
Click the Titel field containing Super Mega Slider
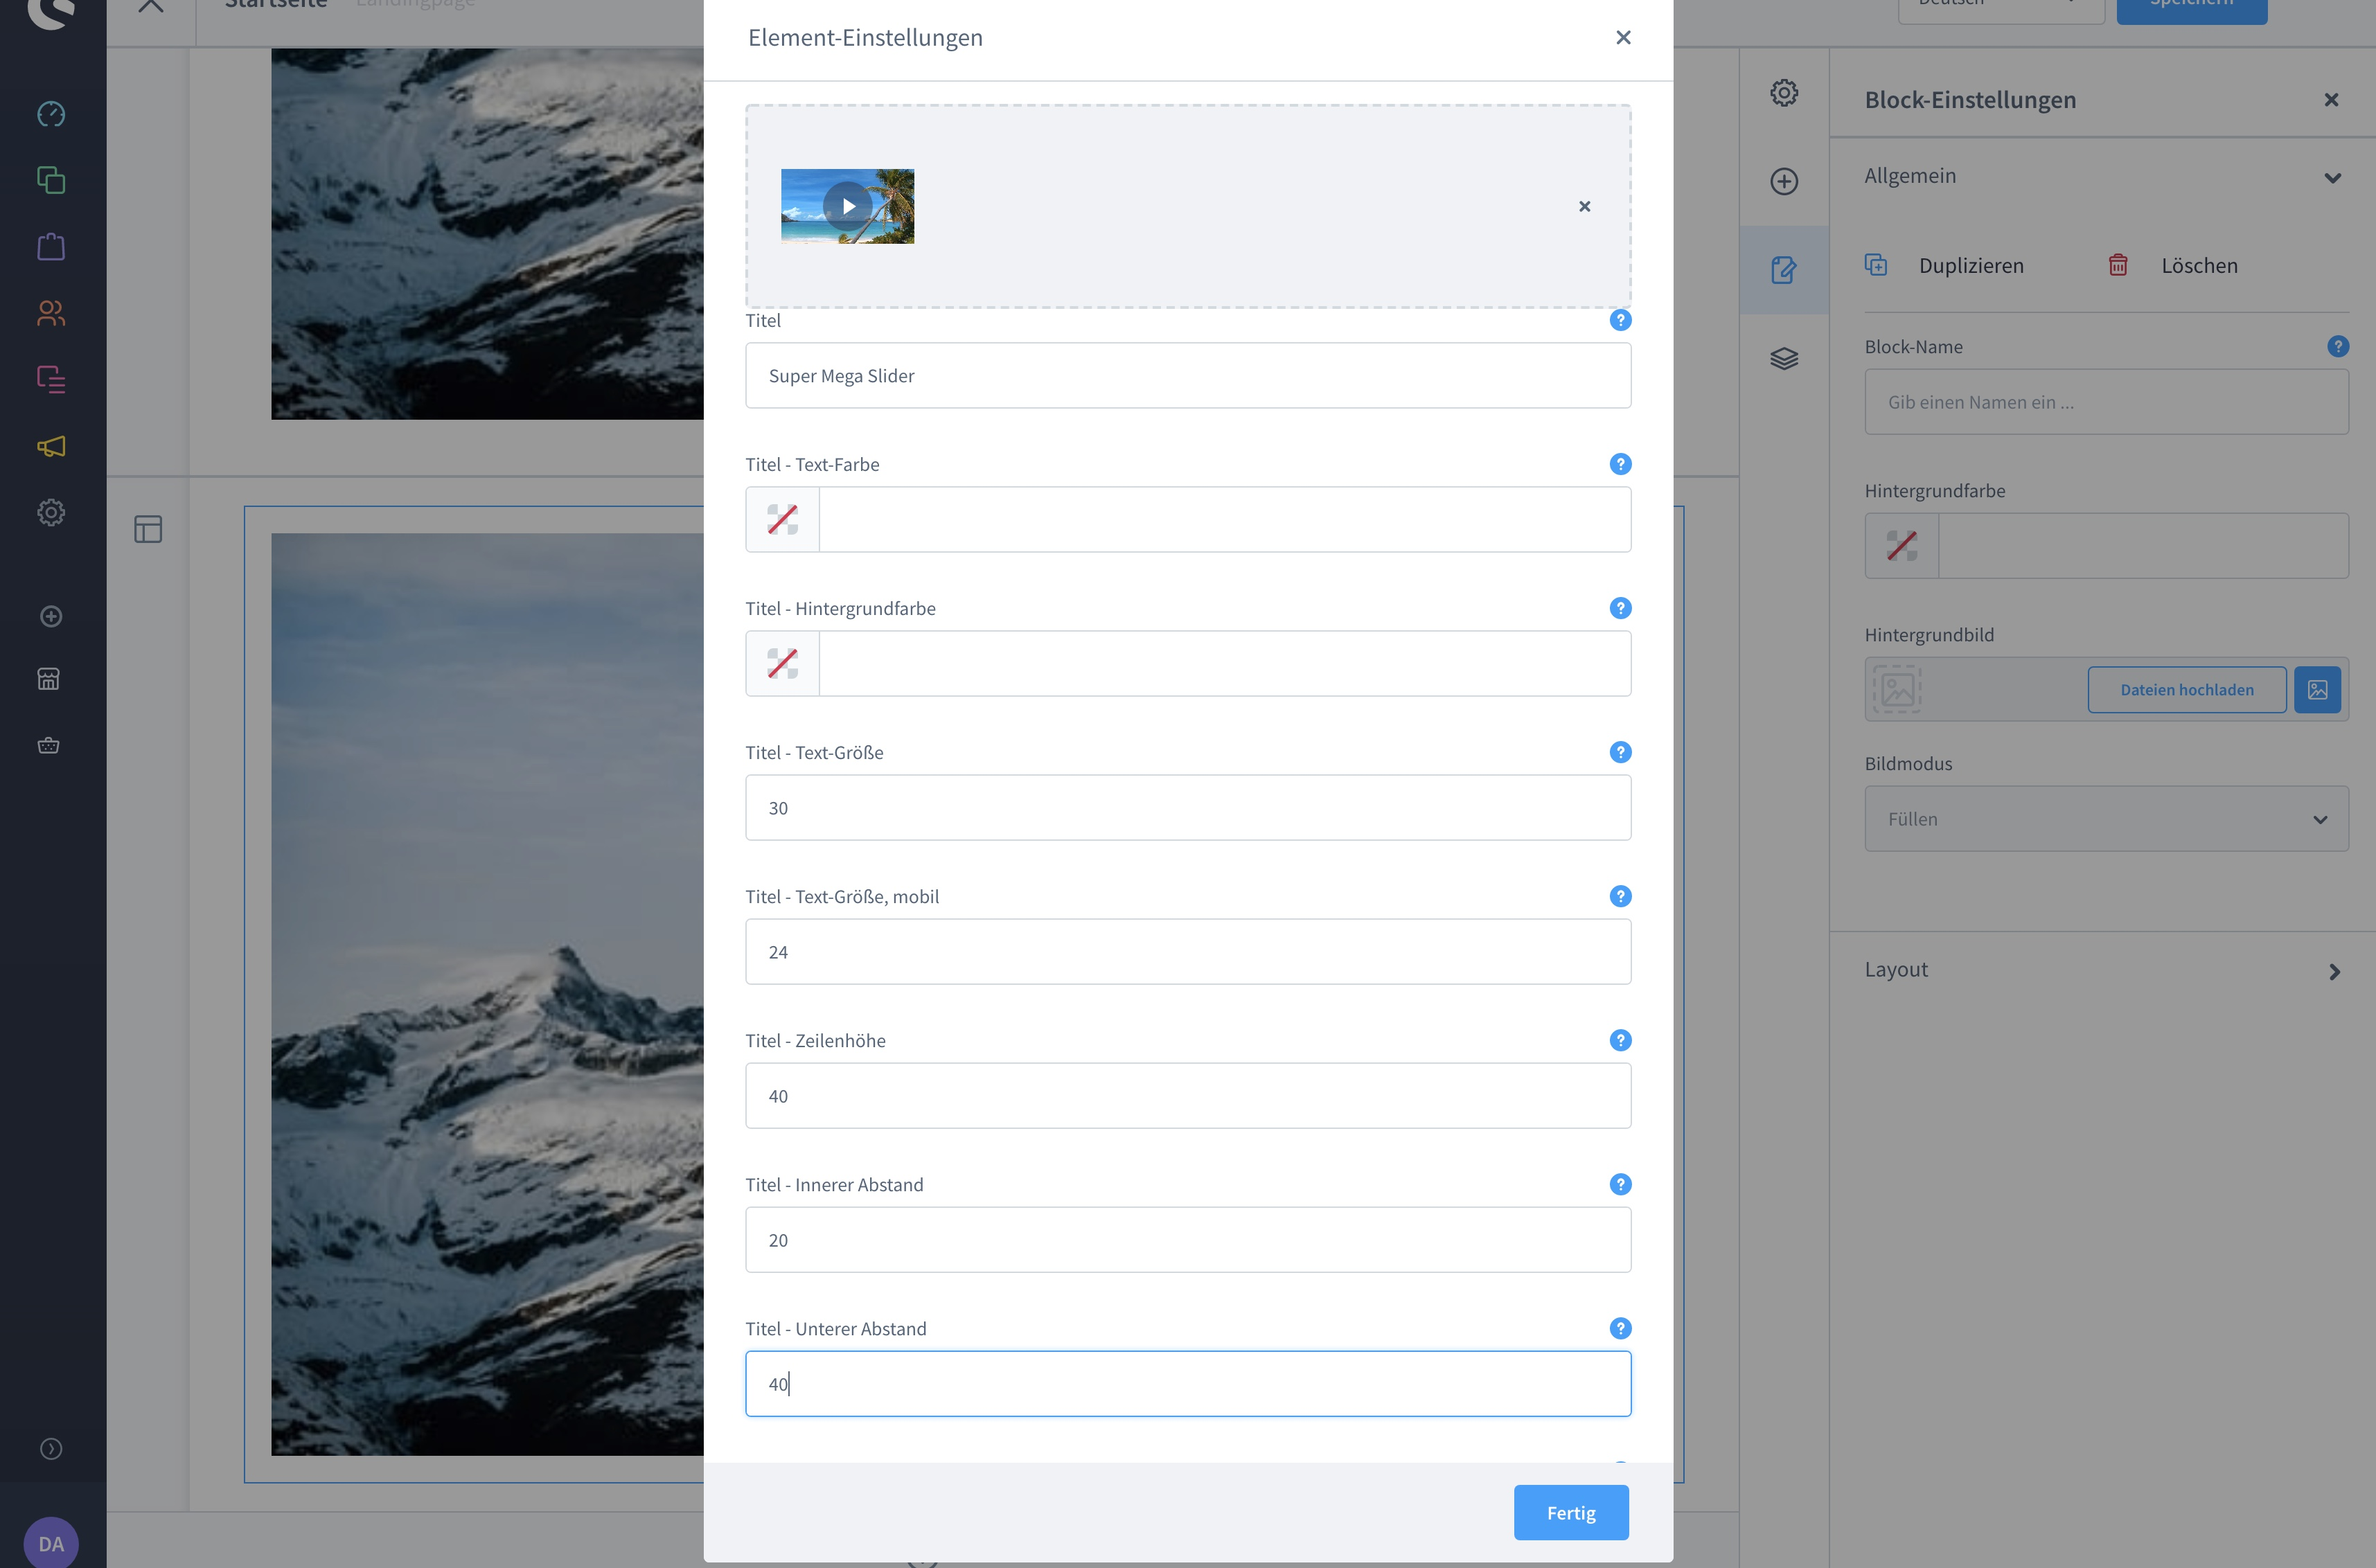(1188, 375)
